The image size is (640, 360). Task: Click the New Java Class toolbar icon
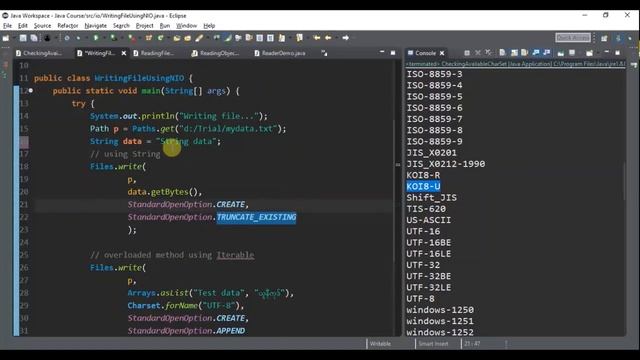(x=160, y=38)
